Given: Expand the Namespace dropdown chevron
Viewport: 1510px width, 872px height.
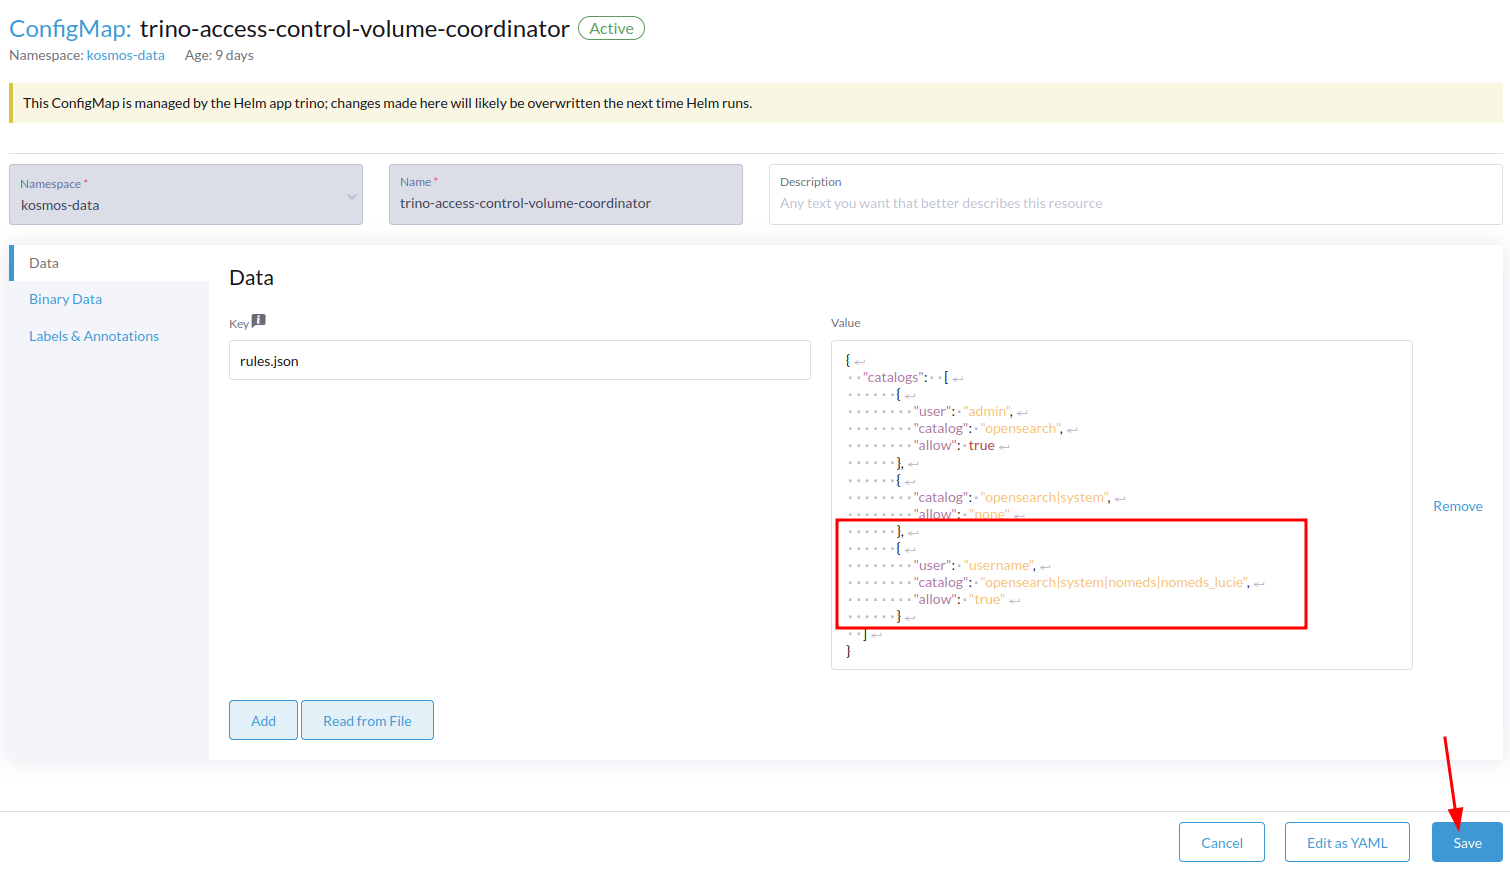Looking at the screenshot, I should [351, 196].
